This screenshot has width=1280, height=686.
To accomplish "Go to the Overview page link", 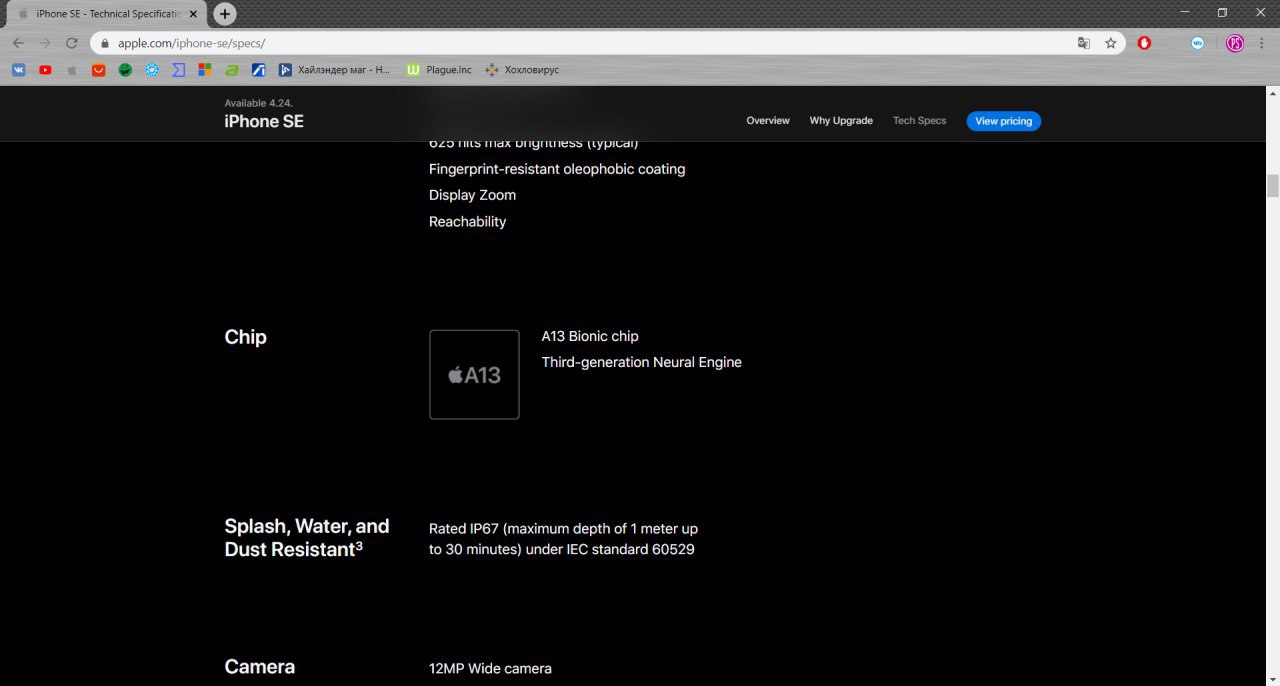I will point(768,121).
